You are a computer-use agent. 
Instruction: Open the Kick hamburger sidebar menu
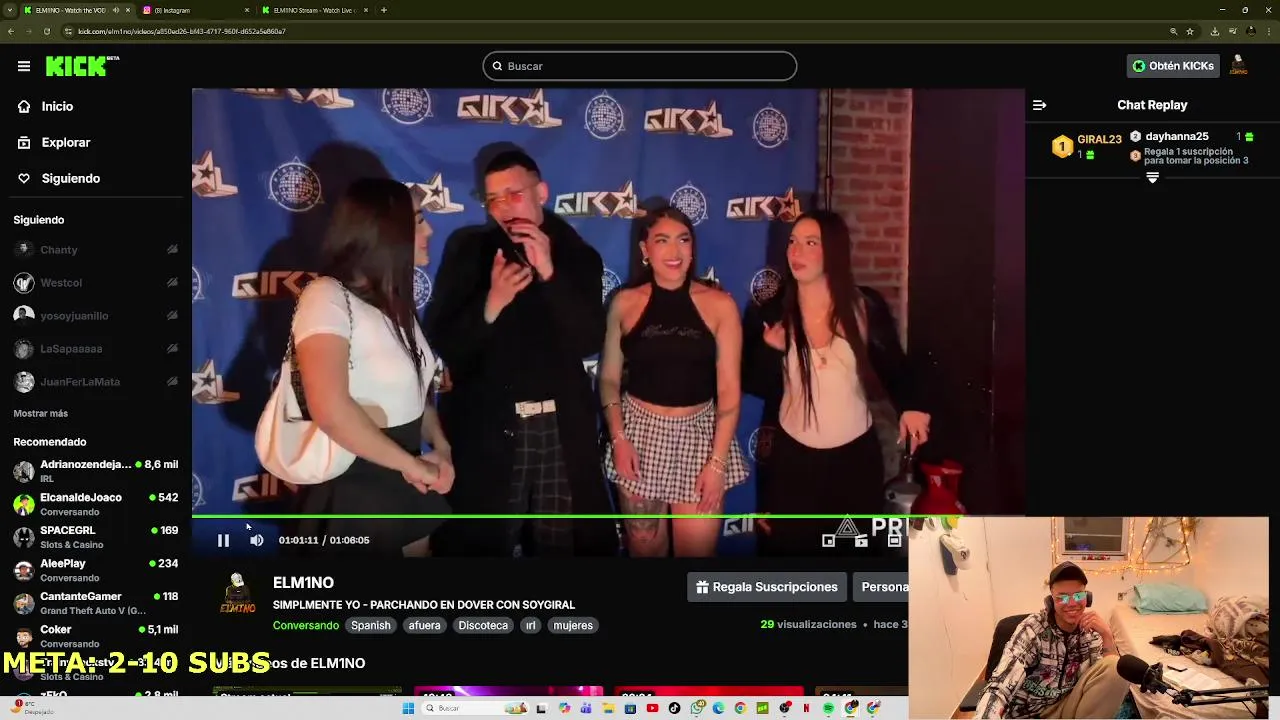pyautogui.click(x=24, y=66)
